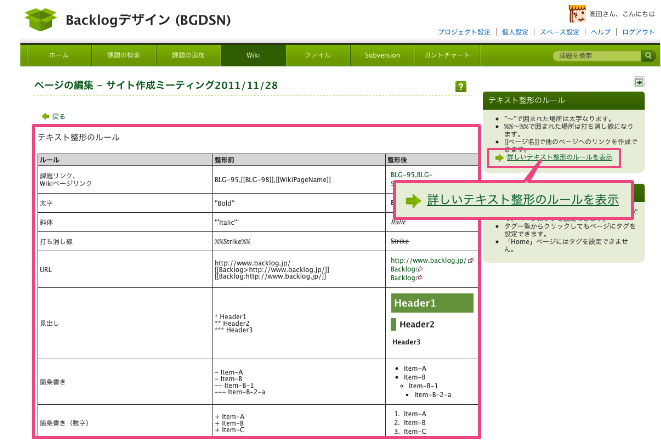Select the ルール column header
Image resolution: width=661 pixels, height=440 pixels.
click(125, 160)
